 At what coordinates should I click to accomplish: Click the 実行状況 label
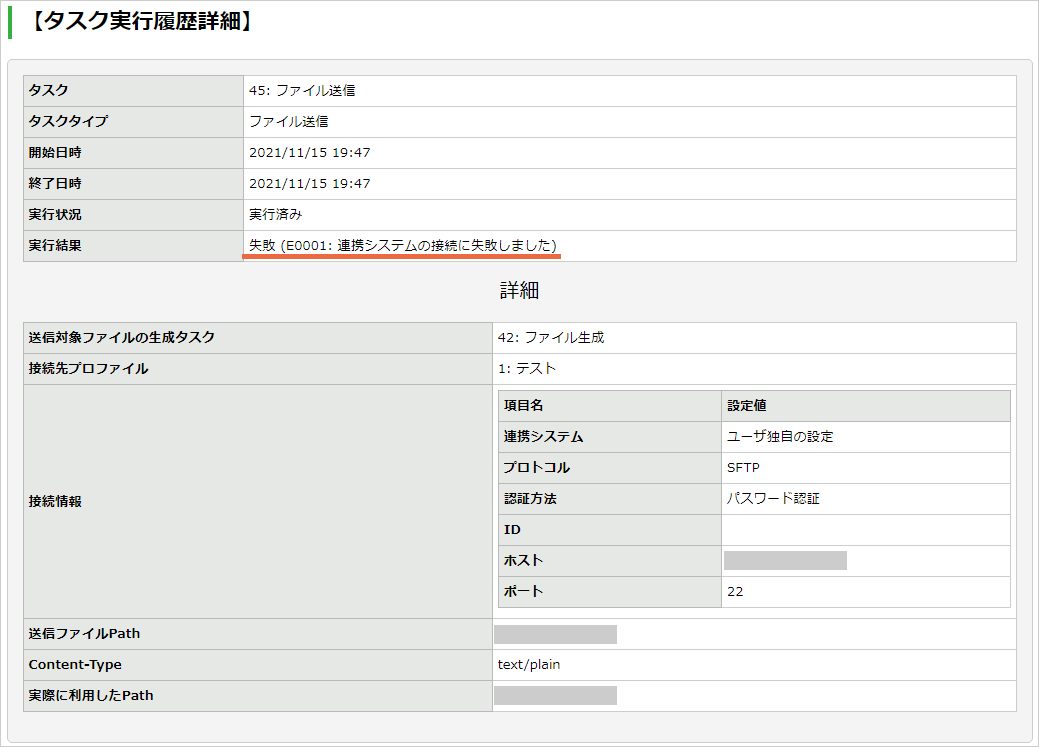coord(55,215)
